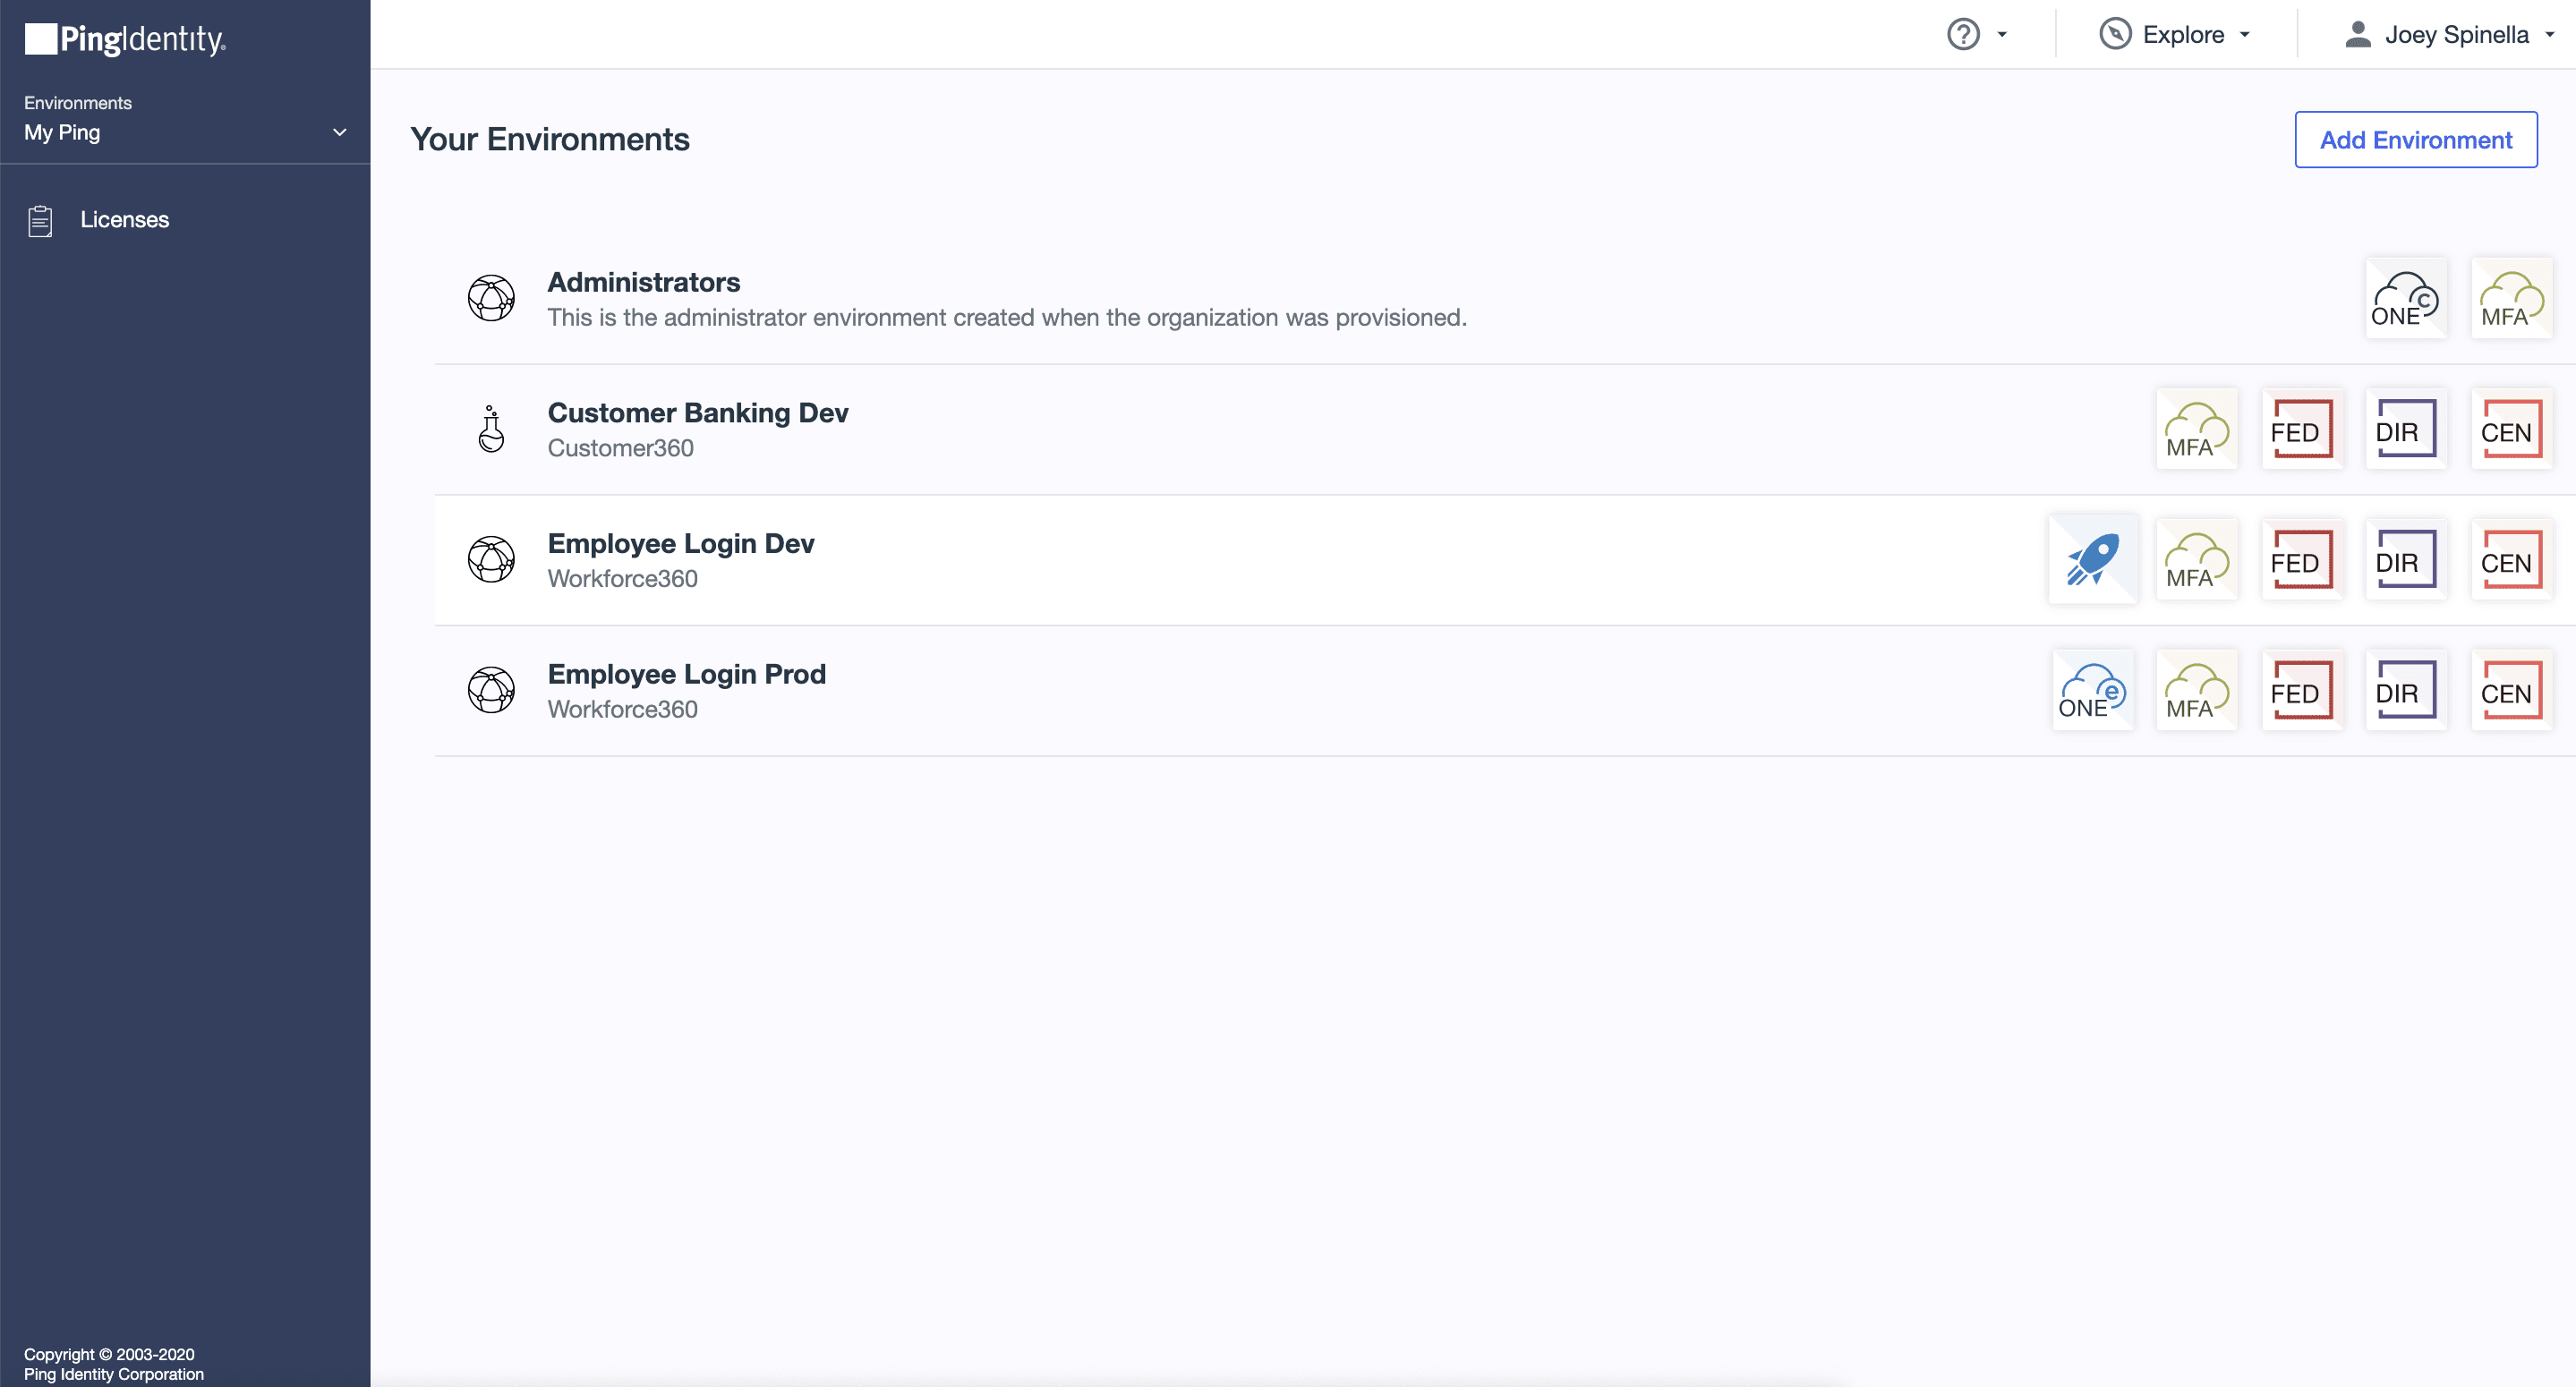Open FED icon for Customer Banking Dev
This screenshot has width=2576, height=1387.
2301,429
